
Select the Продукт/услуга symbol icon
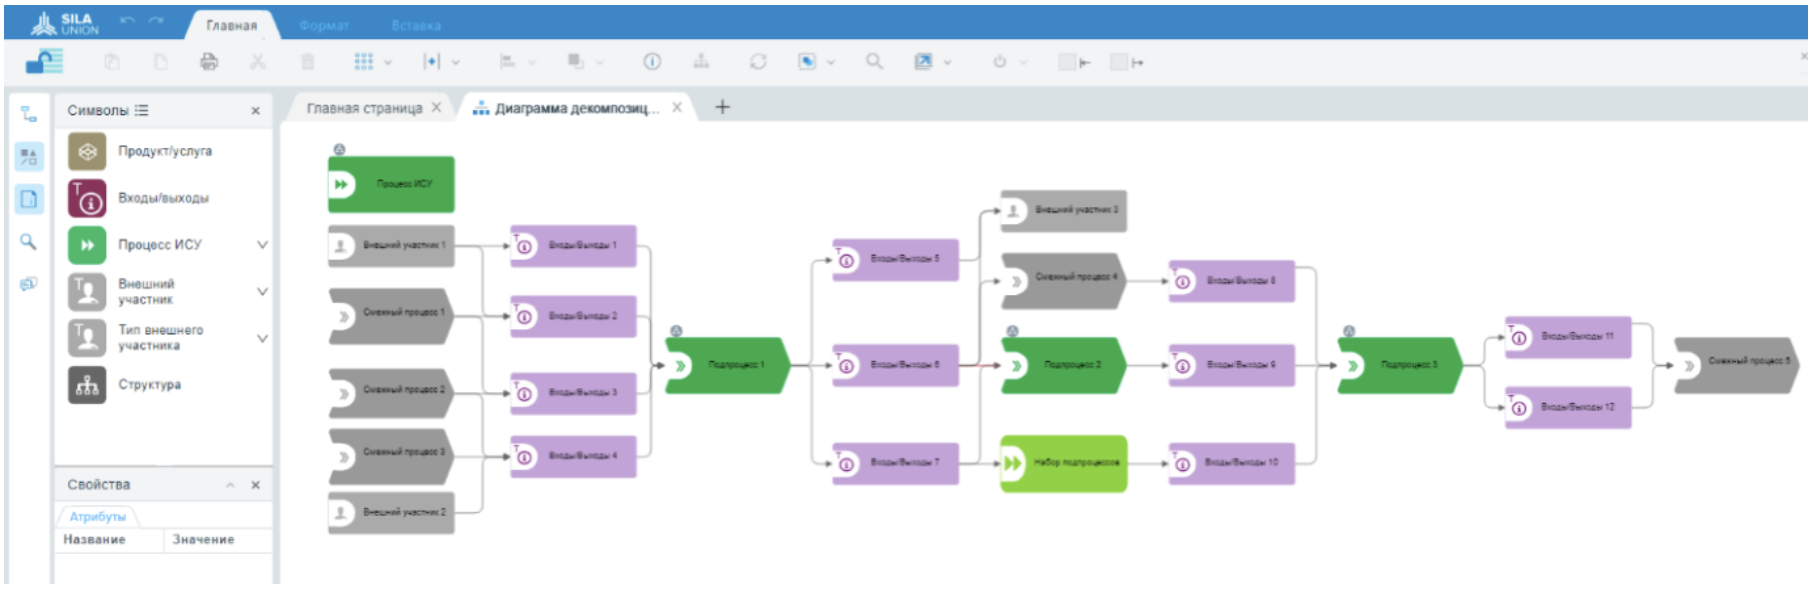[x=87, y=152]
